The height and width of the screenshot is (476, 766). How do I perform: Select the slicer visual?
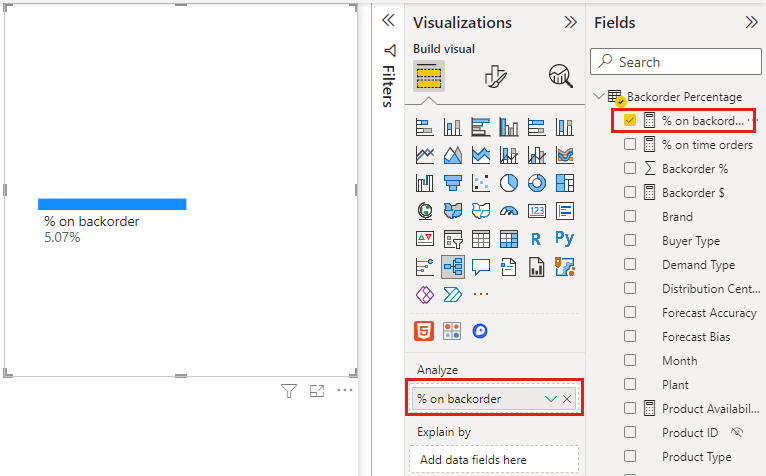coord(452,239)
